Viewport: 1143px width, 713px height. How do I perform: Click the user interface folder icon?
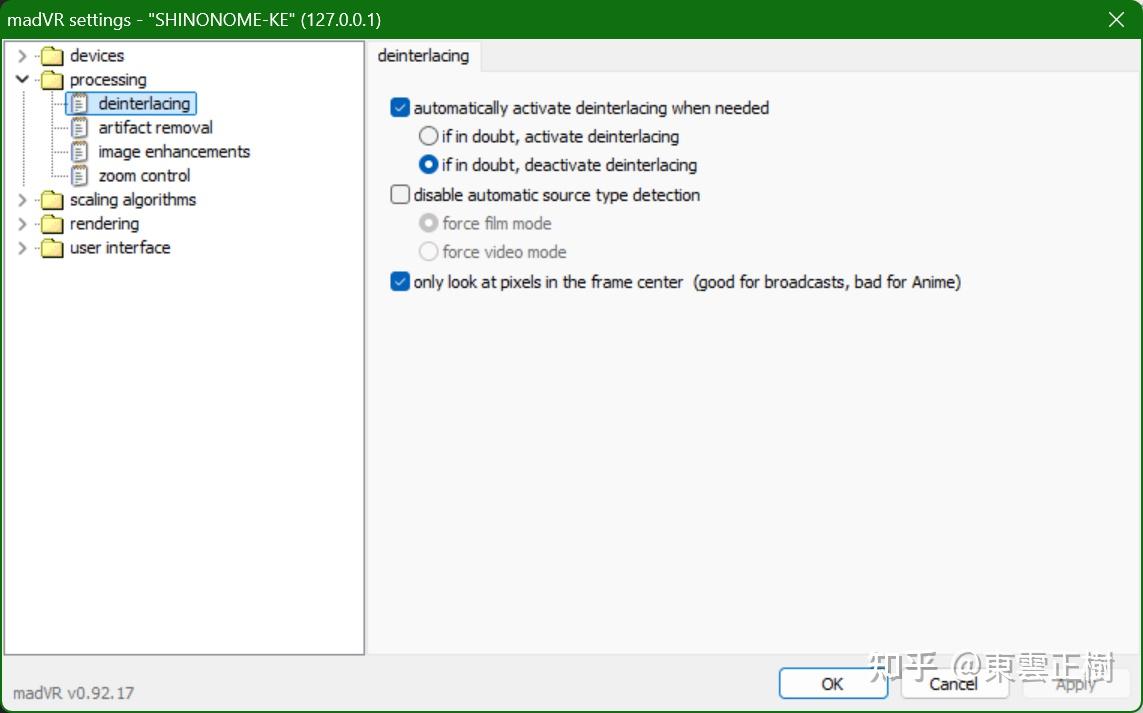pos(52,249)
